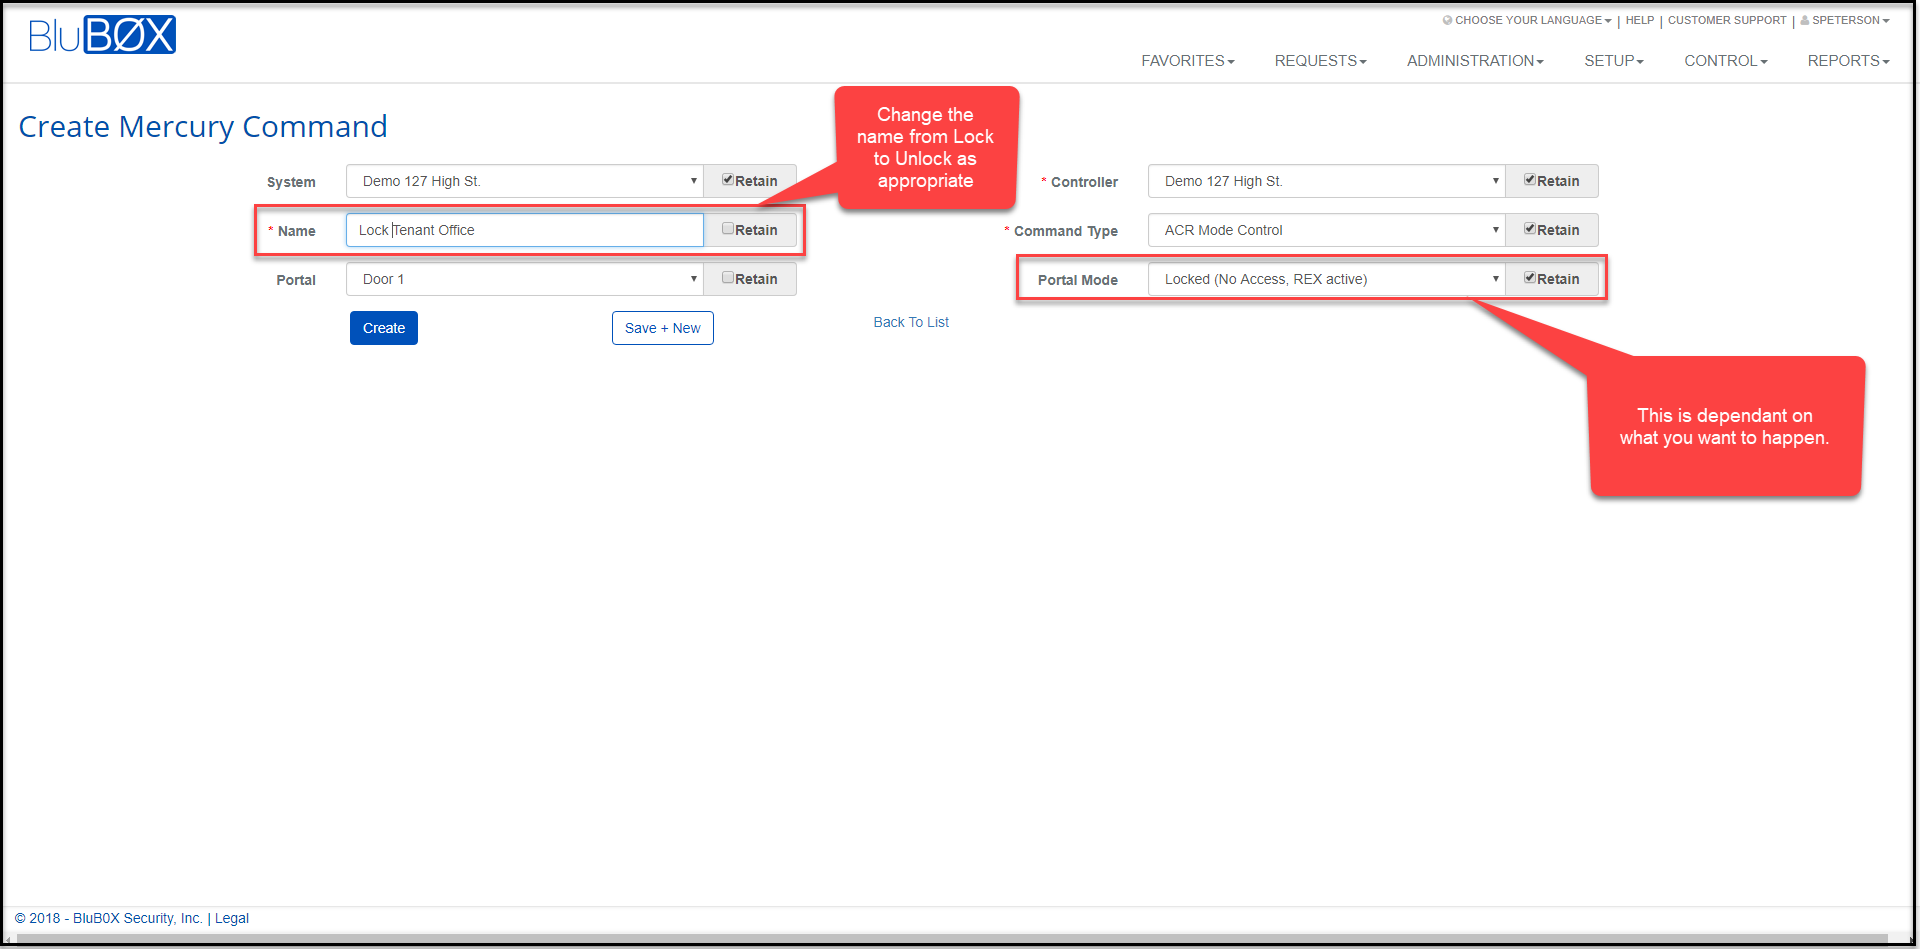Open the ADMINISTRATION menu

(1475, 61)
